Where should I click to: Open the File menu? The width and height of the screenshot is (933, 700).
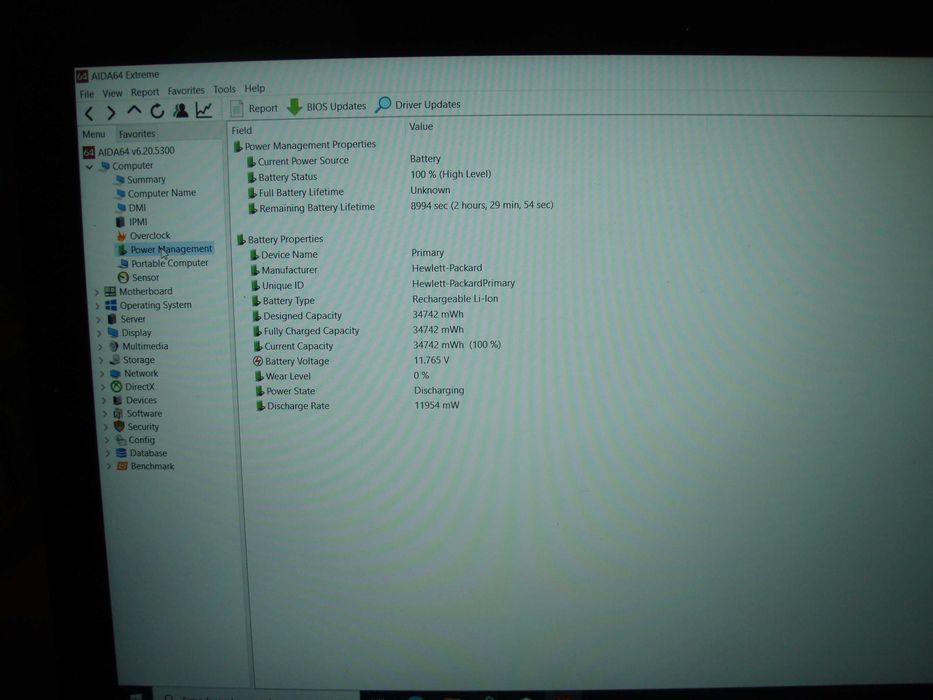87,94
